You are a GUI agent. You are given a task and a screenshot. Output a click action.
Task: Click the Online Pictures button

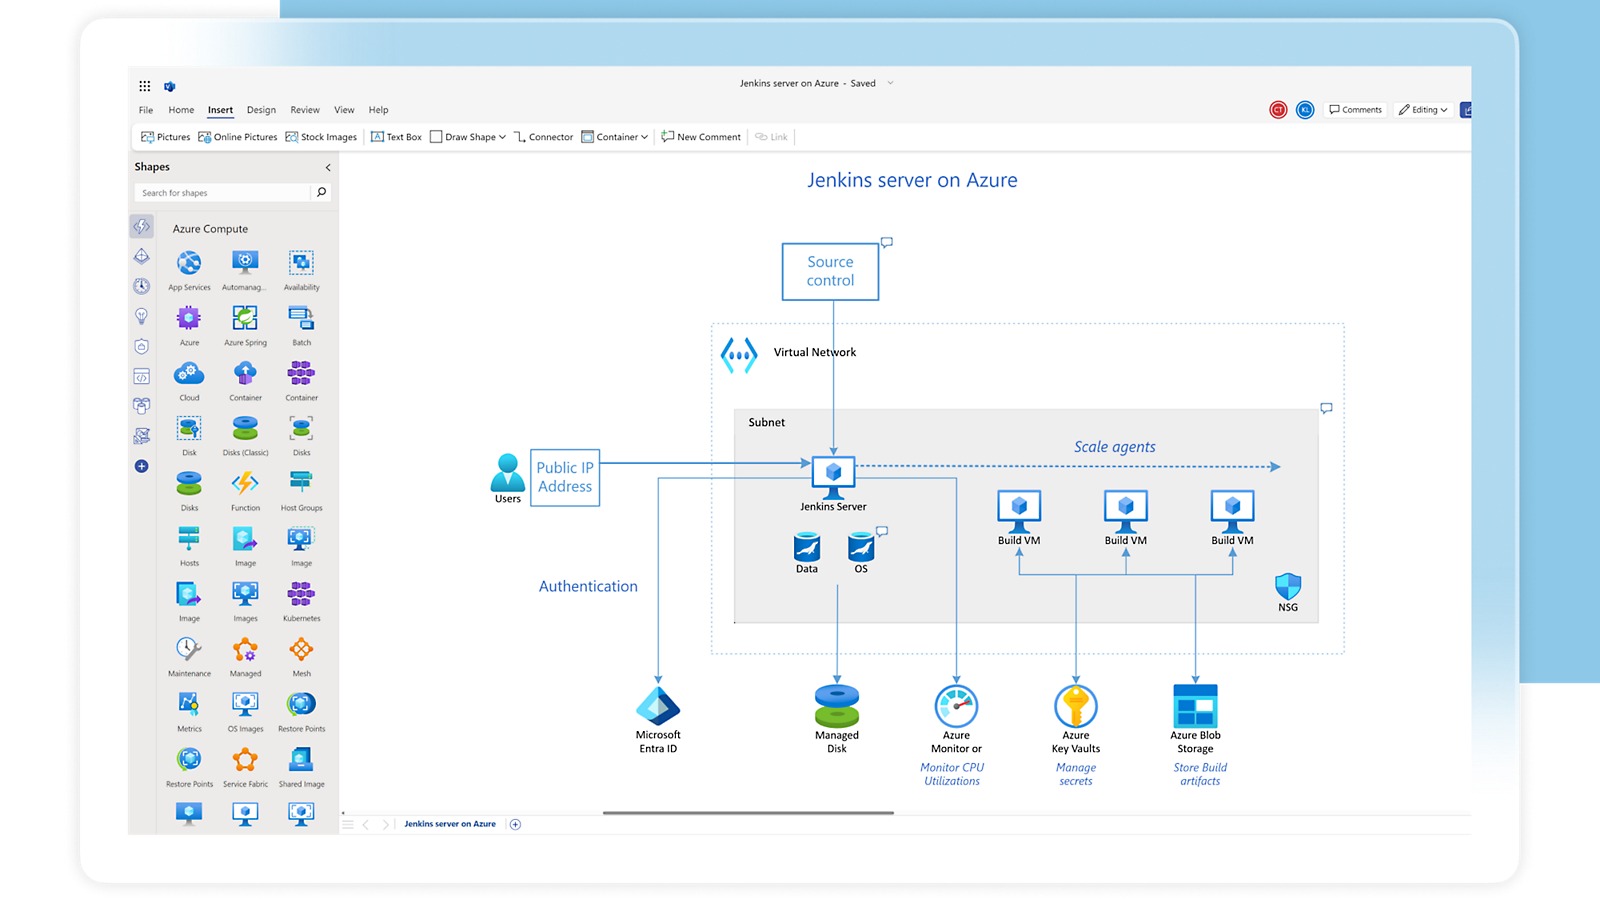[238, 137]
